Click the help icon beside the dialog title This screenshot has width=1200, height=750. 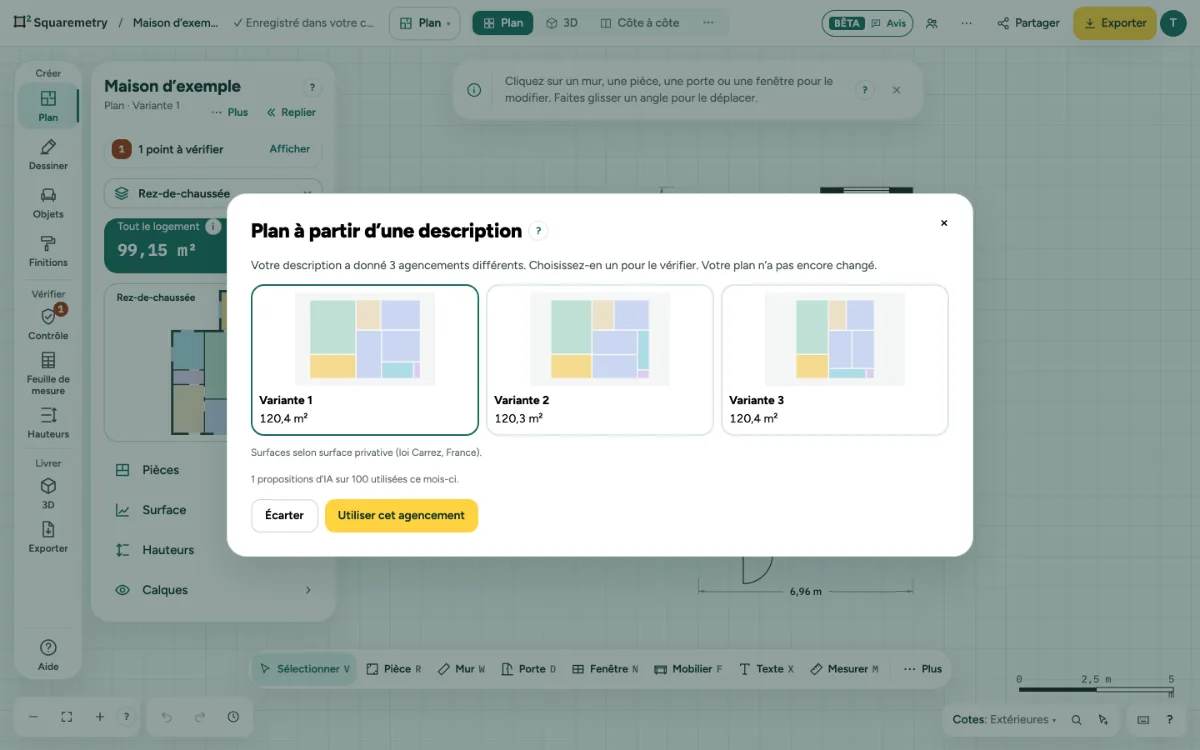(538, 231)
